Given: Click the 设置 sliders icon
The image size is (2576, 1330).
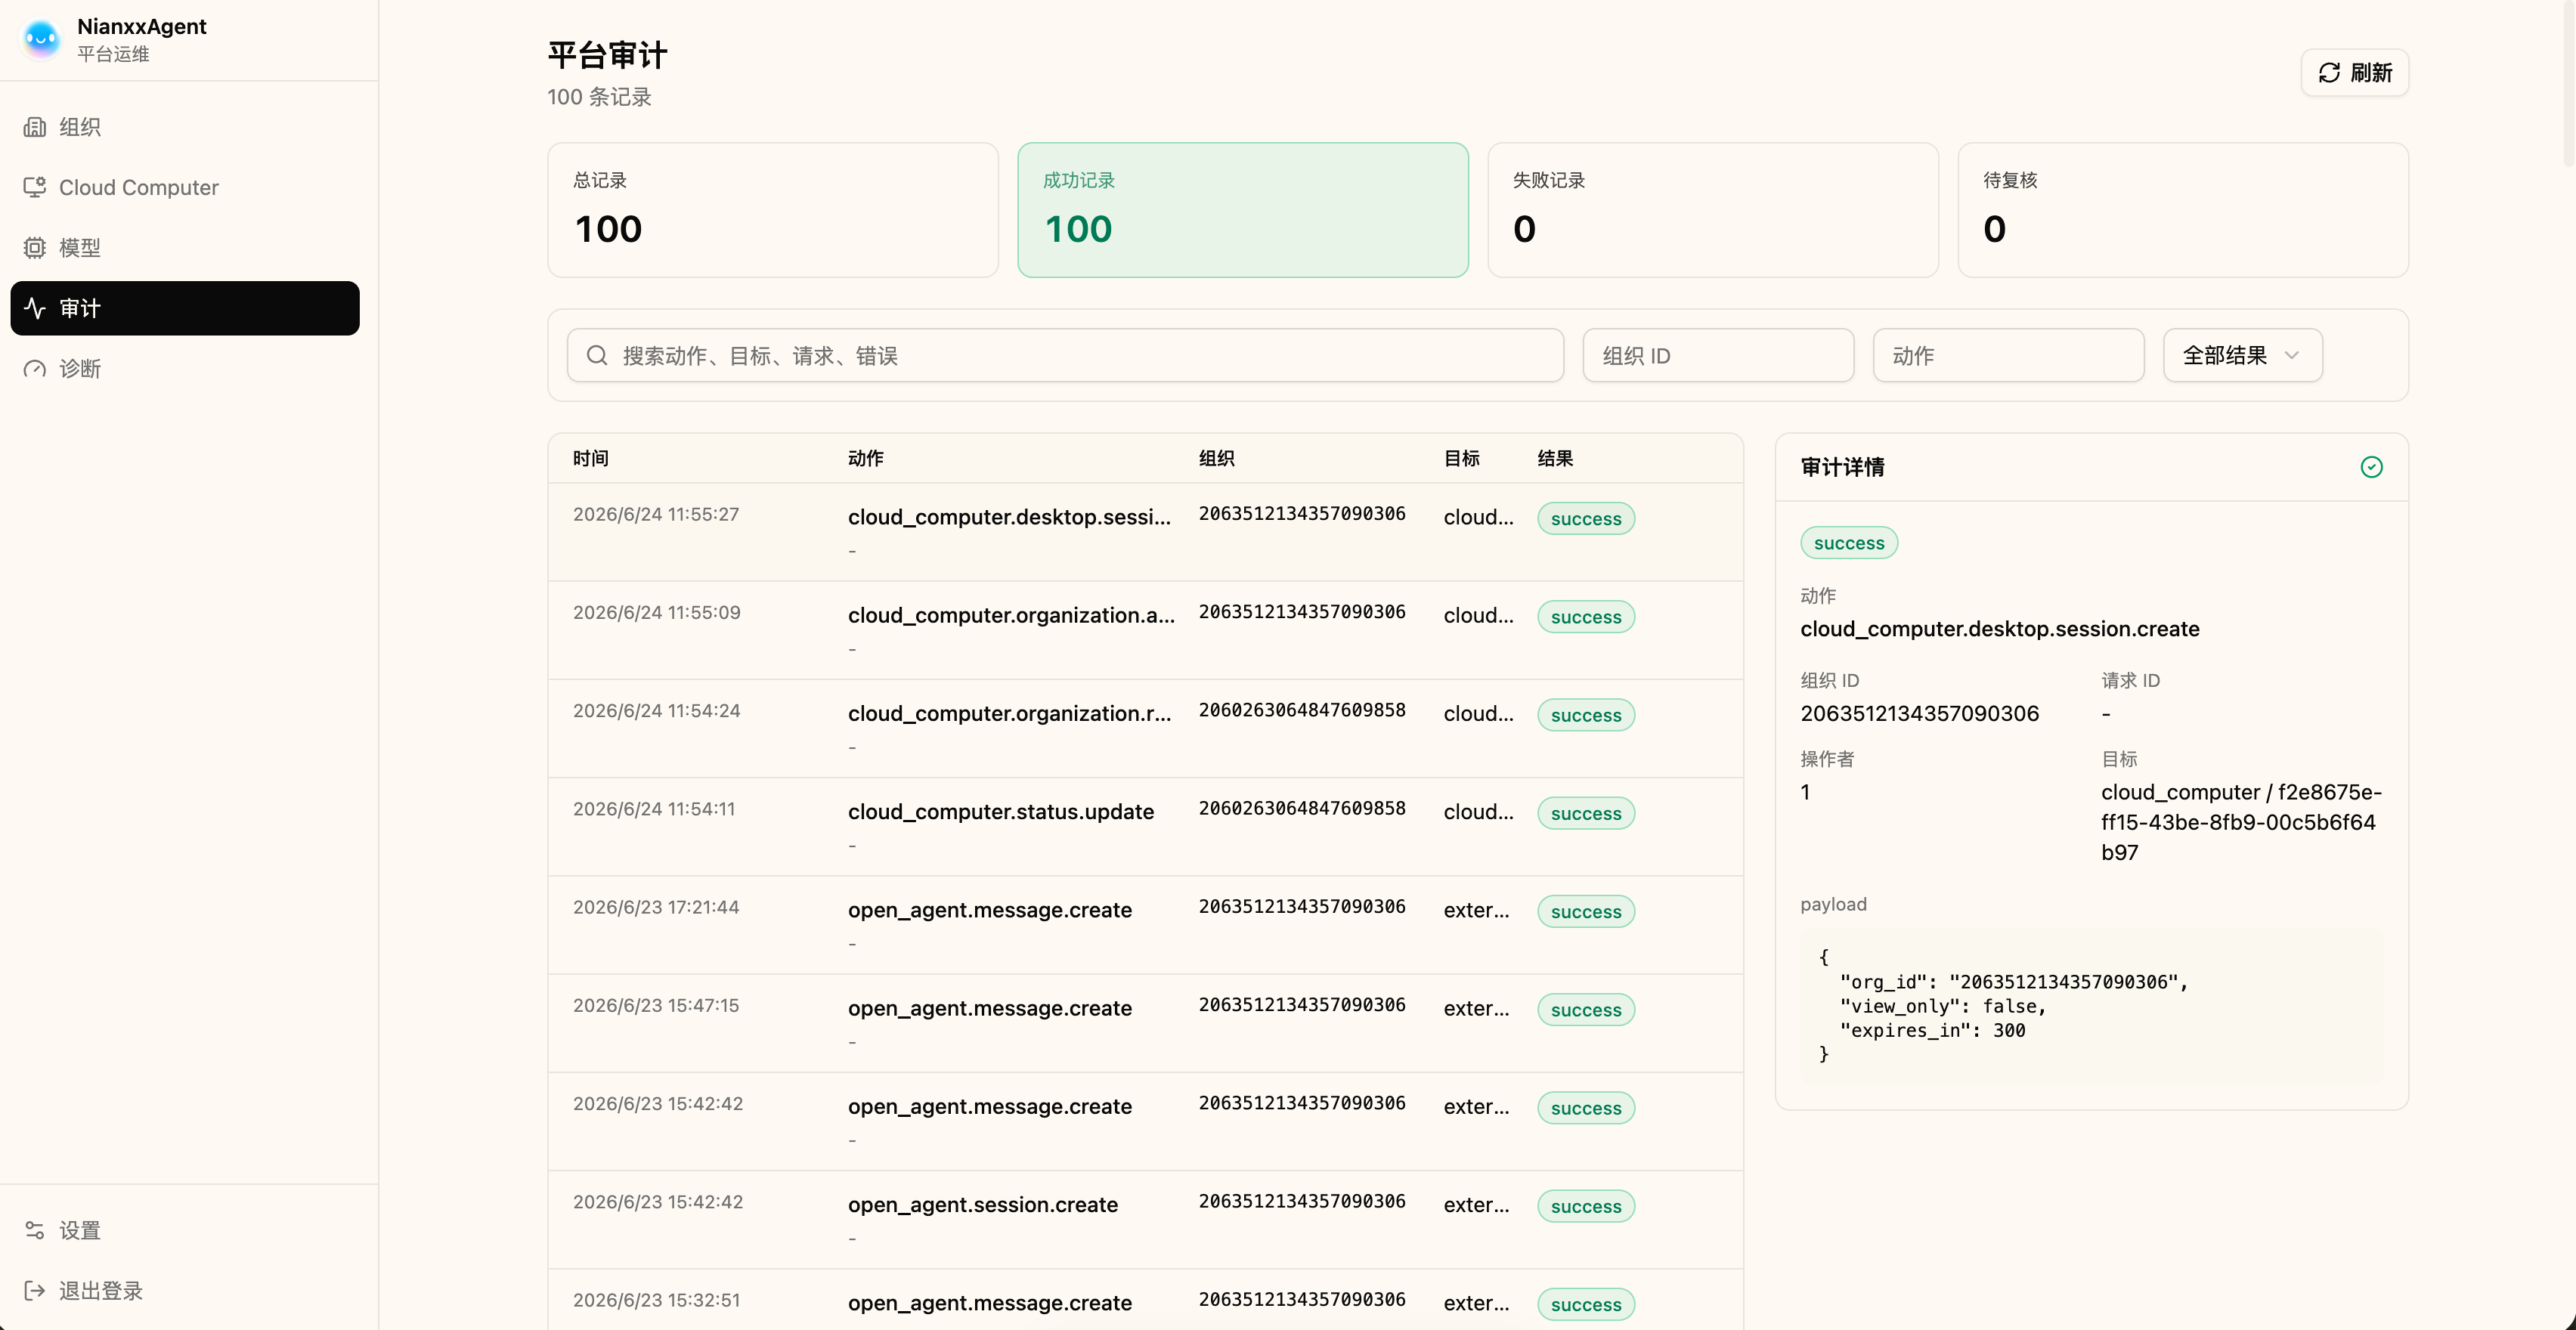Looking at the screenshot, I should (35, 1230).
